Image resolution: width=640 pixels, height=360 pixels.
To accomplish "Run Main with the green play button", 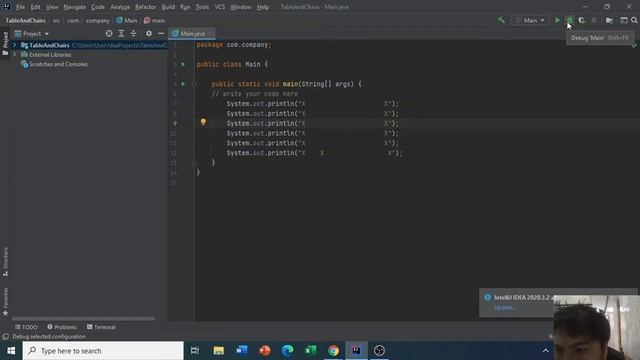I will point(557,20).
